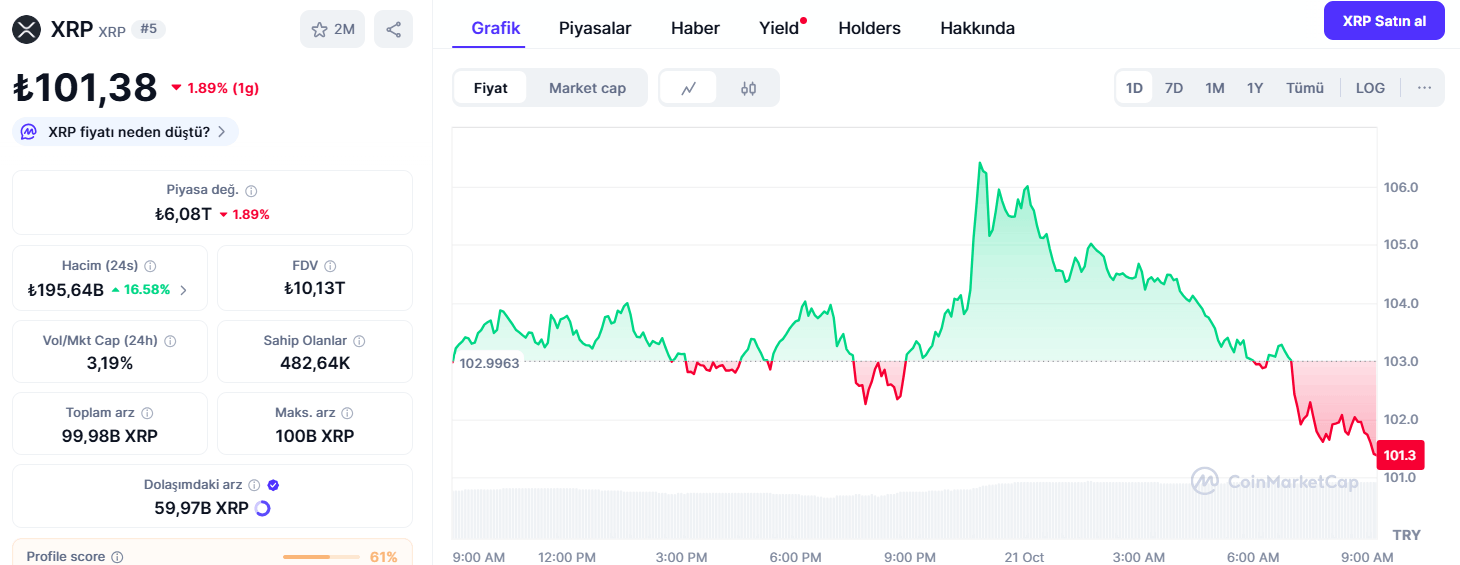Click info icon next to Toplam arz
Image resolution: width=1460 pixels, height=565 pixels.
coord(147,413)
